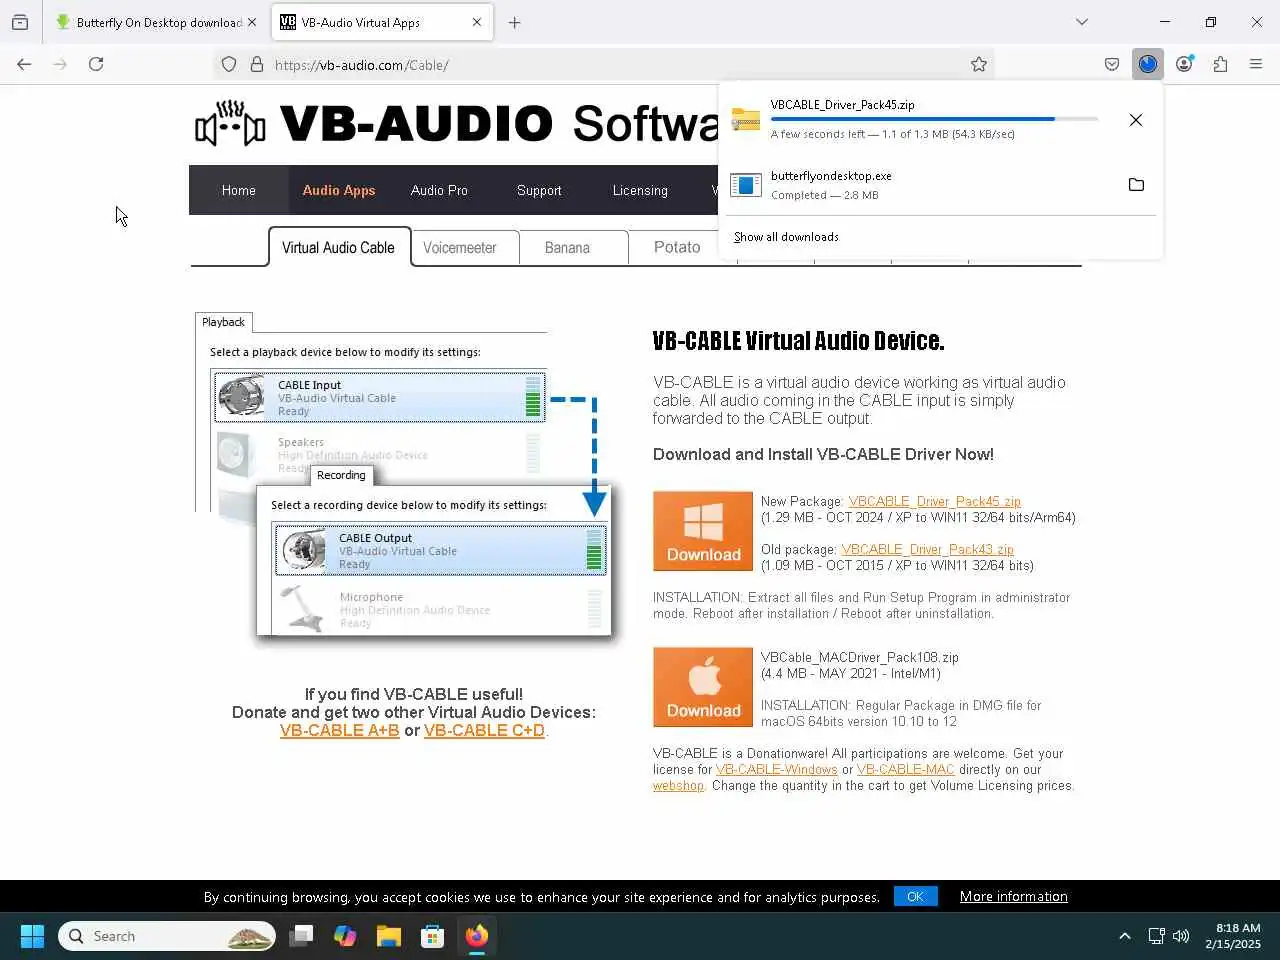Open the VB-CABLE C+D link
Screen dimensions: 1280x960
pyautogui.click(x=484, y=730)
